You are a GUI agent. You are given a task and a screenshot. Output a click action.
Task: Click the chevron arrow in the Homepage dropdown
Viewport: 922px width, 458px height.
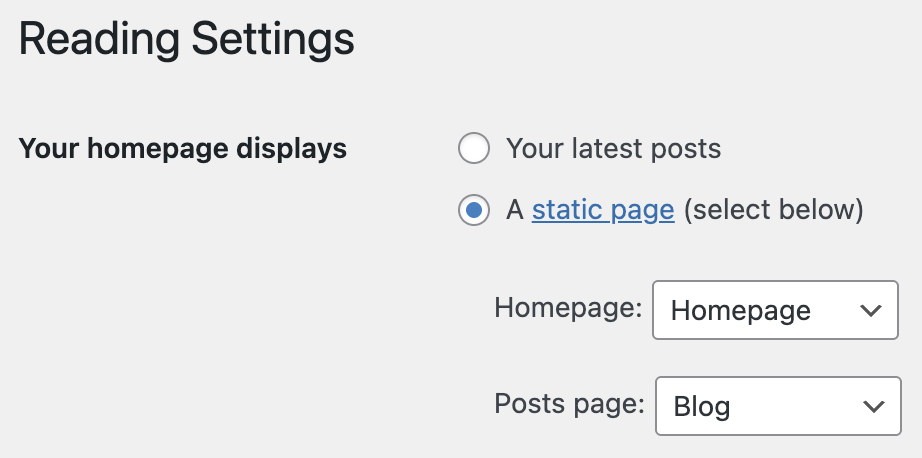[869, 310]
